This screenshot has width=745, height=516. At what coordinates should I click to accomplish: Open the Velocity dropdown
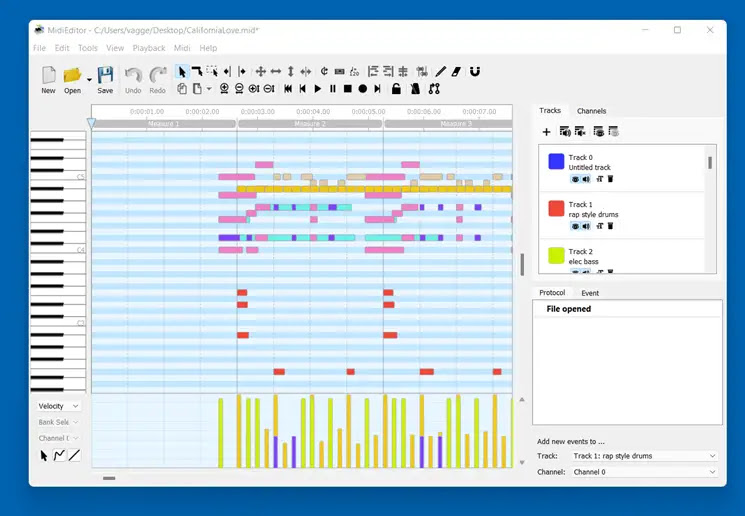coord(58,406)
